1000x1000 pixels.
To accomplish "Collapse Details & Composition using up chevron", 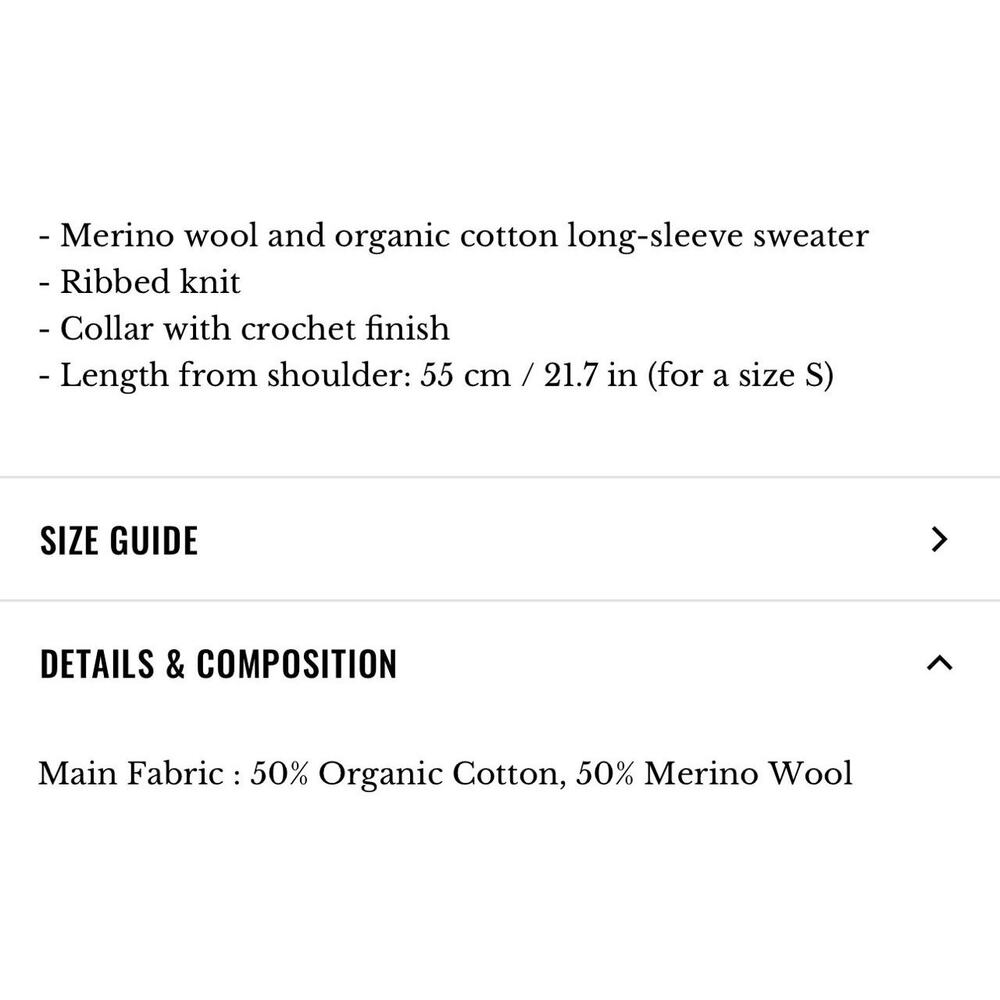I will 939,663.
